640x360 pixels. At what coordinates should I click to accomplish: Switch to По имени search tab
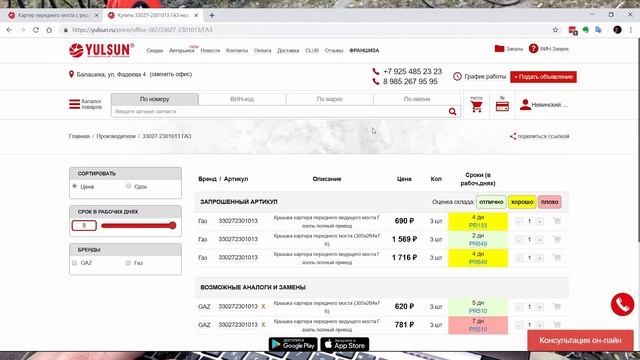(417, 99)
